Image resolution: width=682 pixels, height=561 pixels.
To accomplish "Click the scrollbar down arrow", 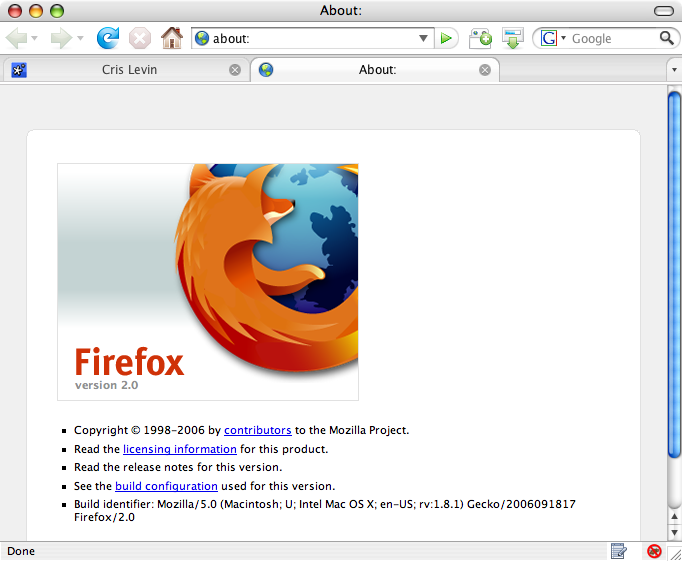I will pos(674,532).
